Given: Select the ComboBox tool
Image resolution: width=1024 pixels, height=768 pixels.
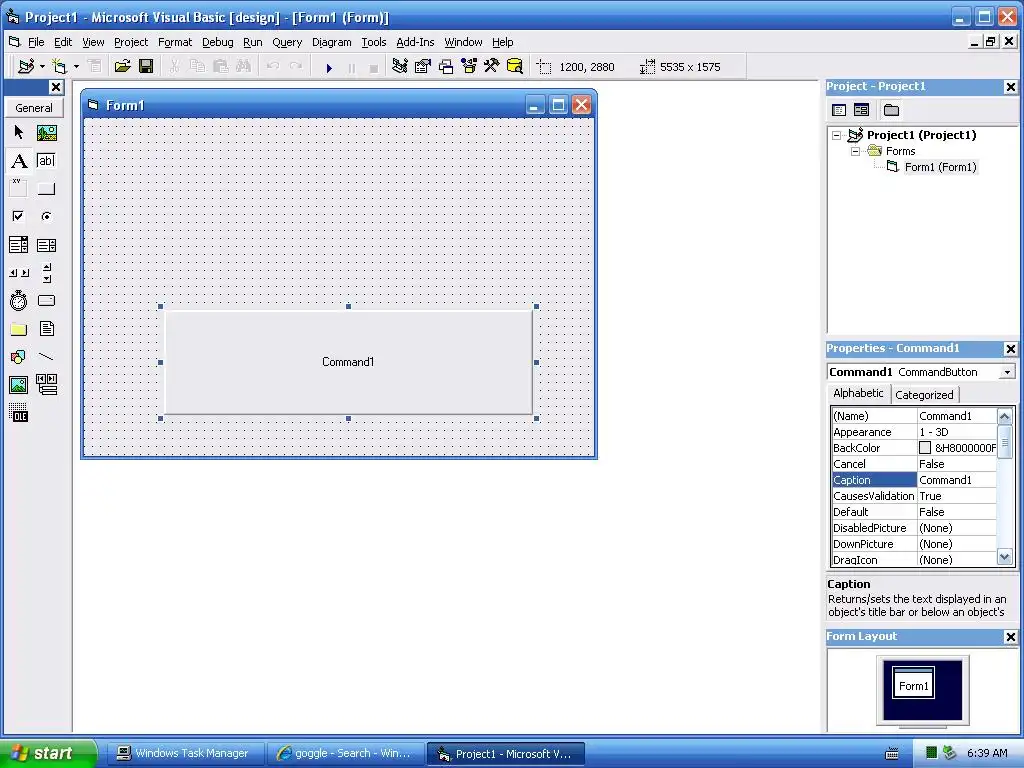Looking at the screenshot, I should click(19, 245).
